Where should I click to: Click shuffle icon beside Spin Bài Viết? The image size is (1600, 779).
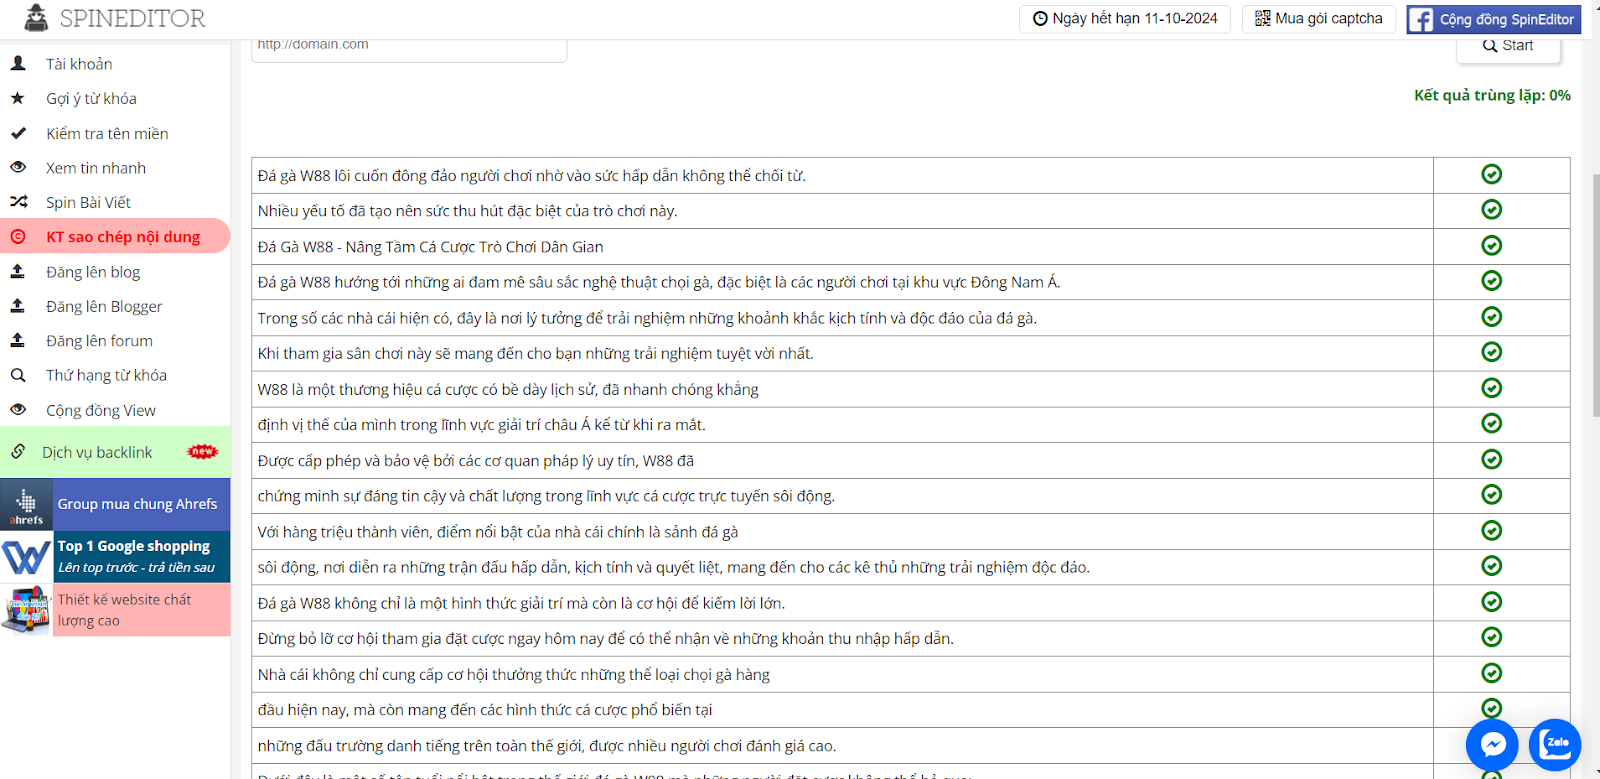point(18,201)
